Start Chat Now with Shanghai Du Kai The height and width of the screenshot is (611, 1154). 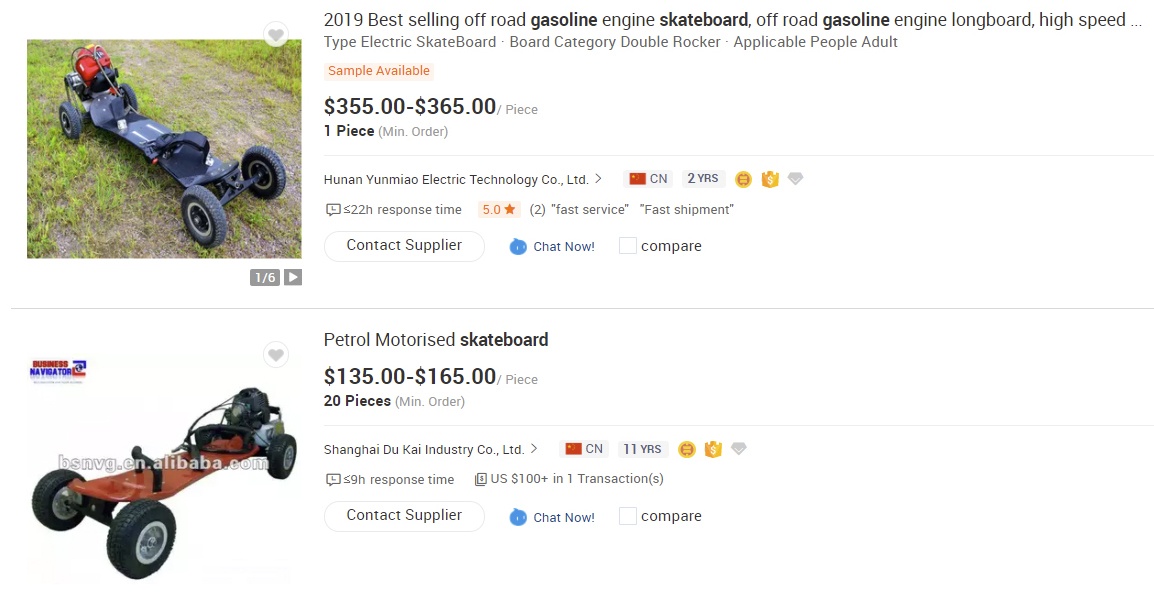pyautogui.click(x=552, y=517)
